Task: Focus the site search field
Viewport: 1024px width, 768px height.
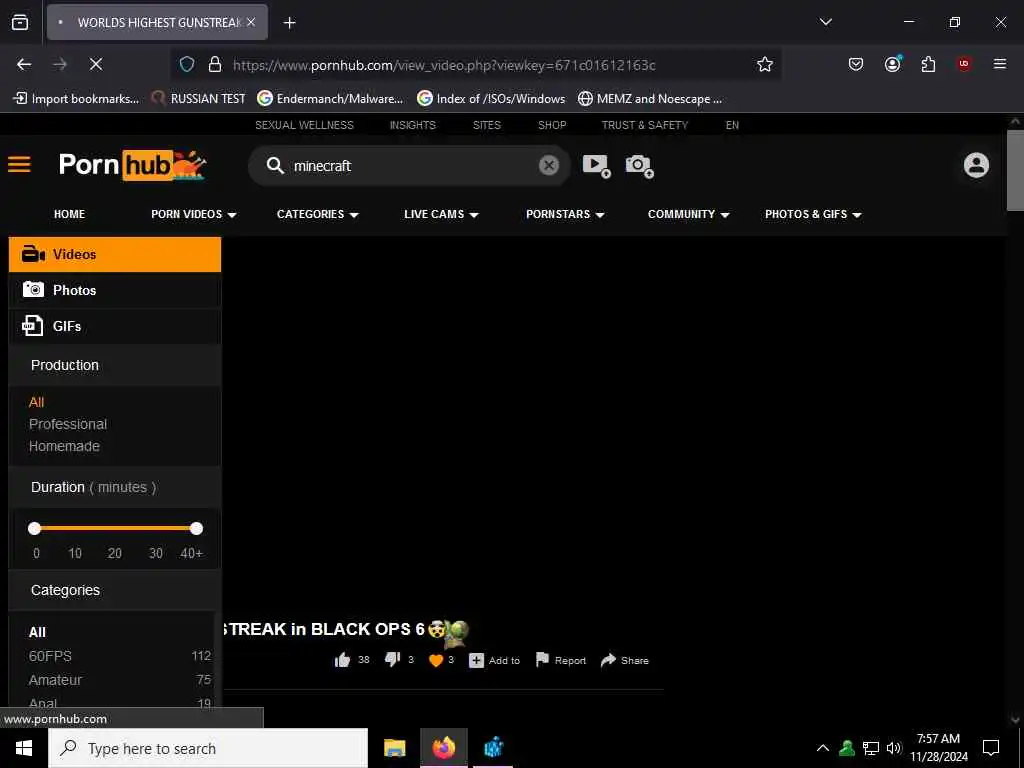Action: (x=411, y=166)
